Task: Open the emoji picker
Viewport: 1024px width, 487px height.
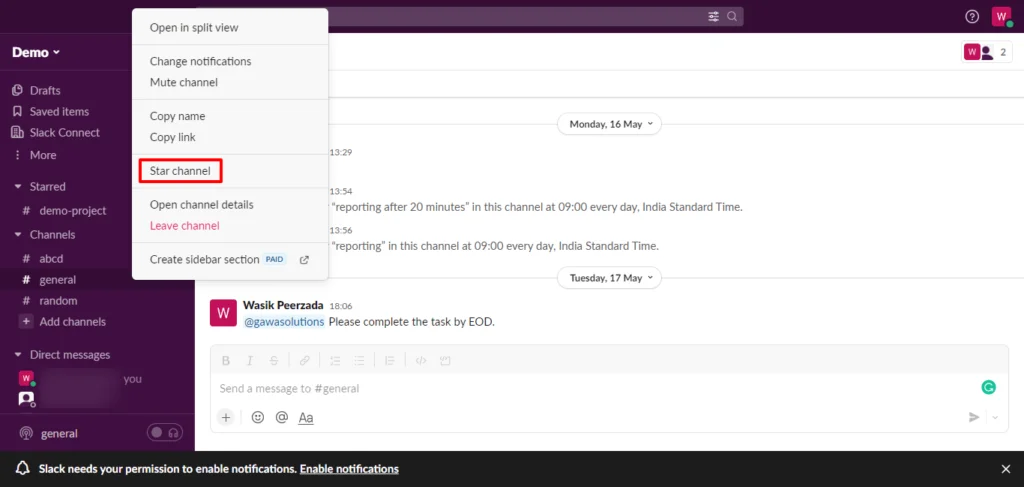Action: coord(258,417)
